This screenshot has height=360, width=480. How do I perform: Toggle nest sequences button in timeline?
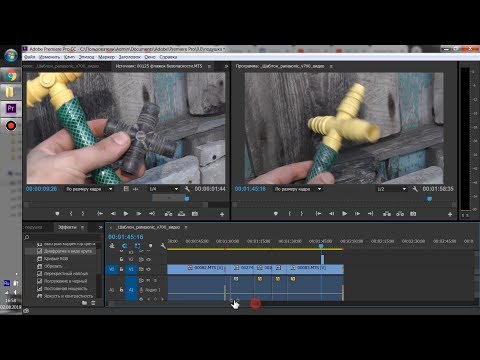click(112, 246)
